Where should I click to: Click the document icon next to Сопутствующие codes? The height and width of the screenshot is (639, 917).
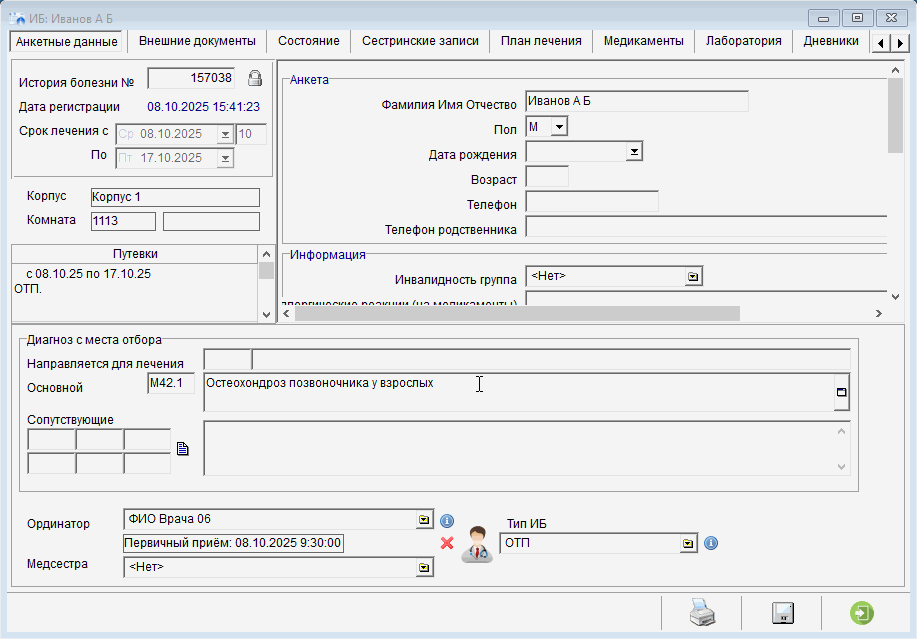182,449
